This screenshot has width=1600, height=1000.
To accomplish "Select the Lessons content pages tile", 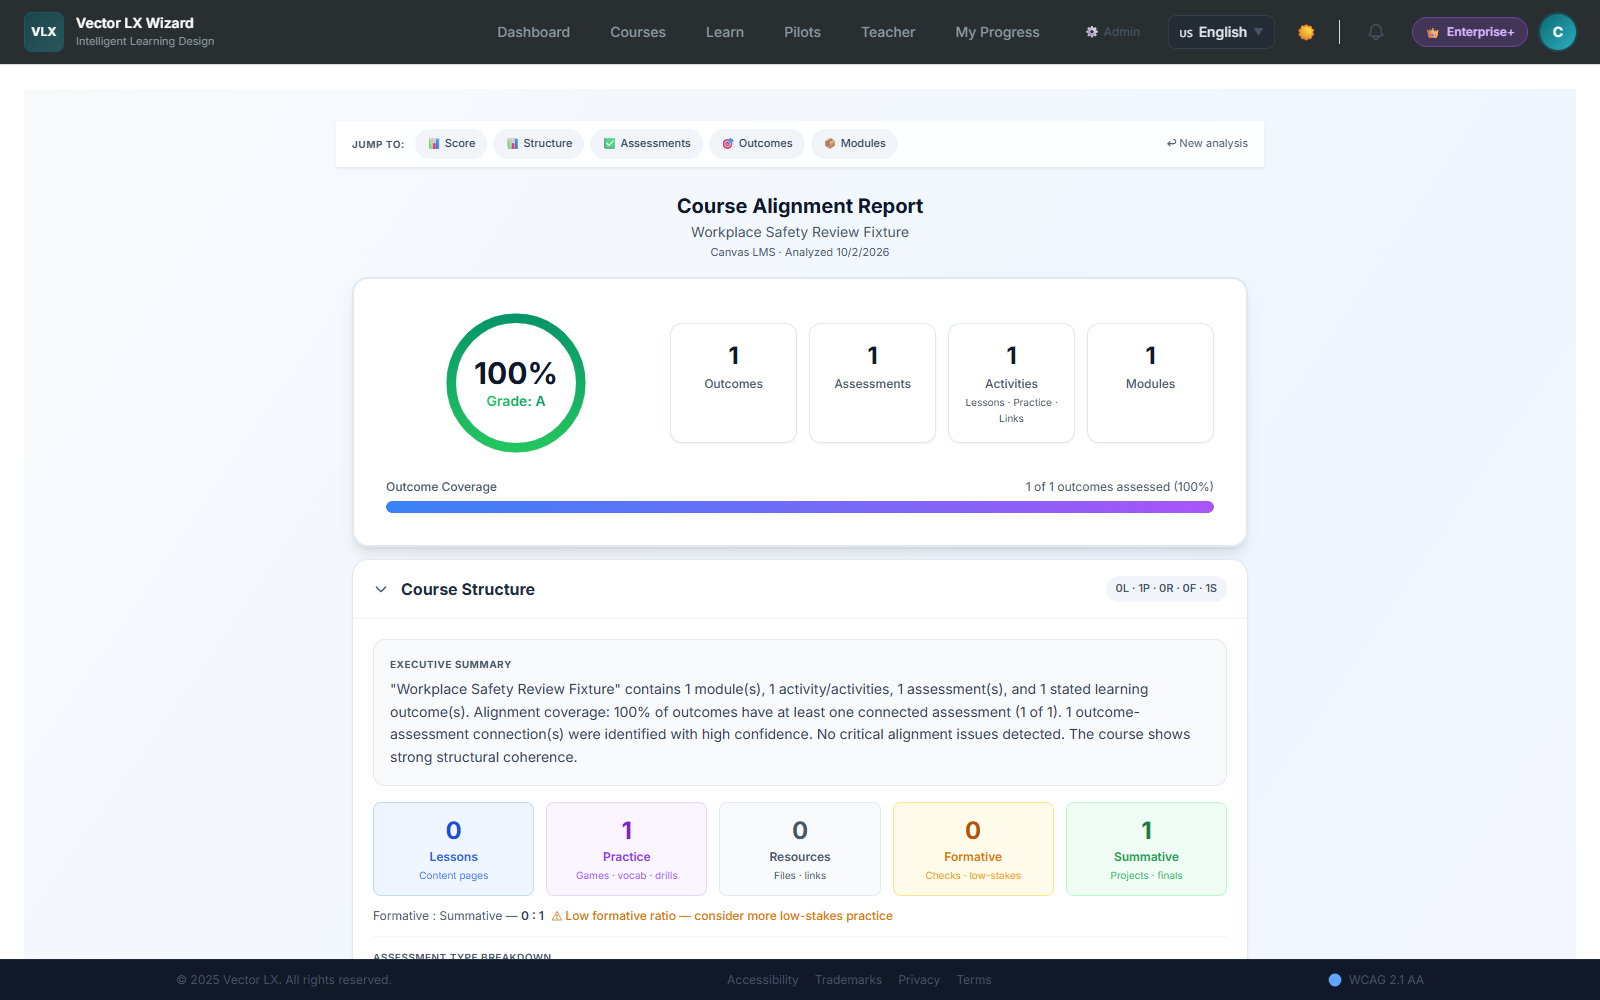I will click(454, 849).
